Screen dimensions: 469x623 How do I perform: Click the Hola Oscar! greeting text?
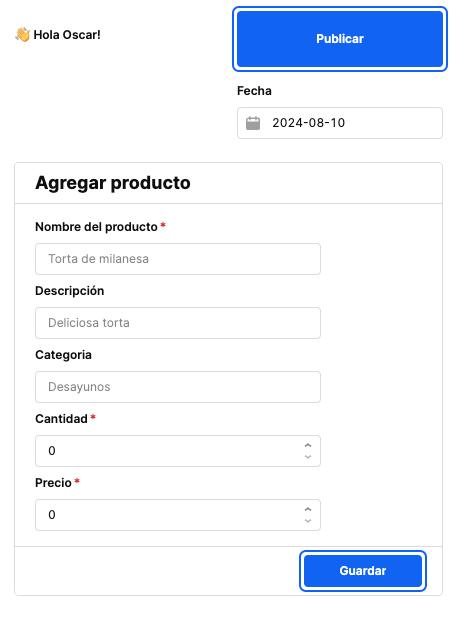67,35
